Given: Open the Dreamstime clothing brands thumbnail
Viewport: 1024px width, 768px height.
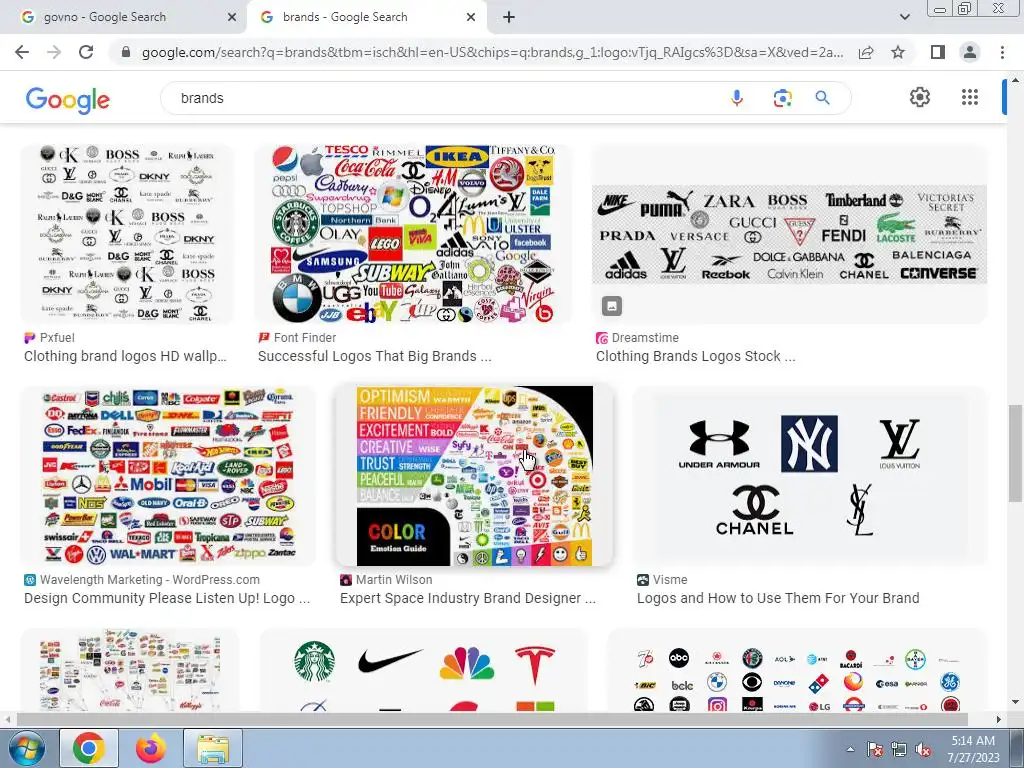Looking at the screenshot, I should (x=790, y=234).
